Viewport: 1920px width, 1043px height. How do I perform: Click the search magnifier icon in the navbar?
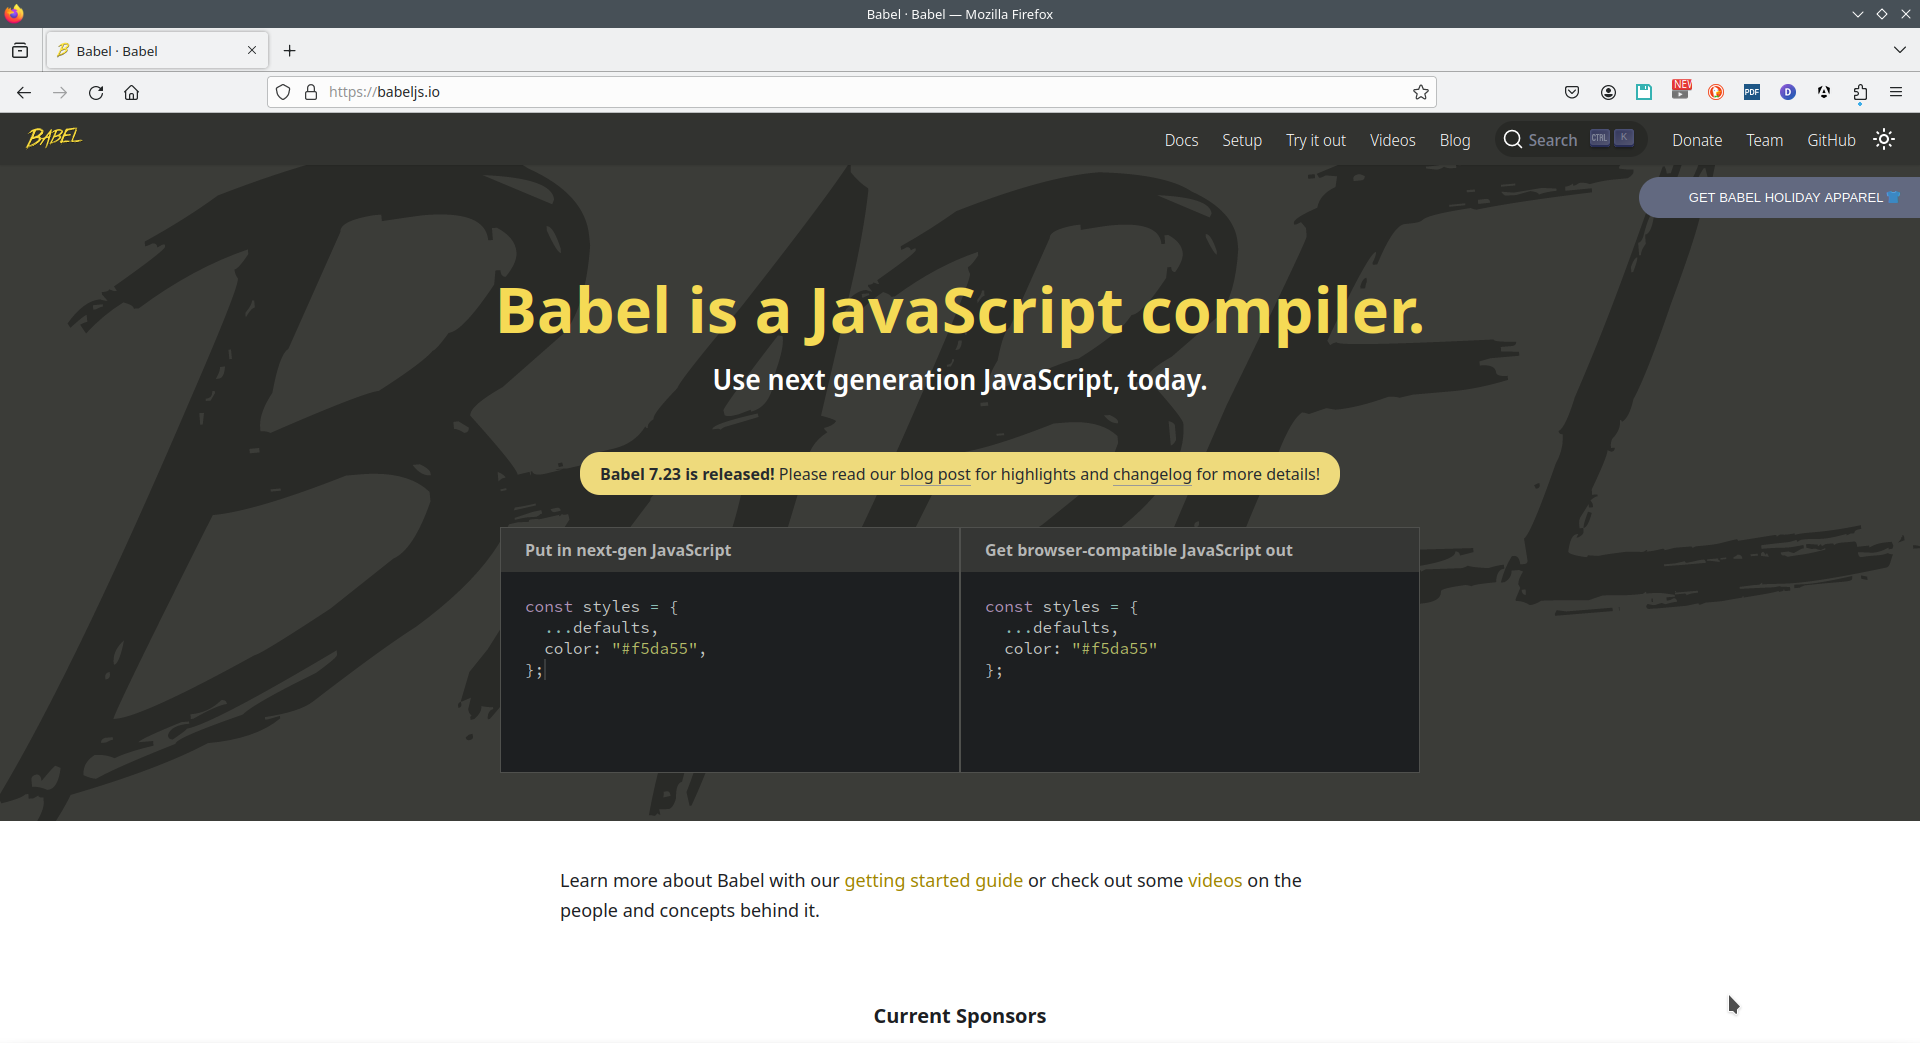(1513, 140)
